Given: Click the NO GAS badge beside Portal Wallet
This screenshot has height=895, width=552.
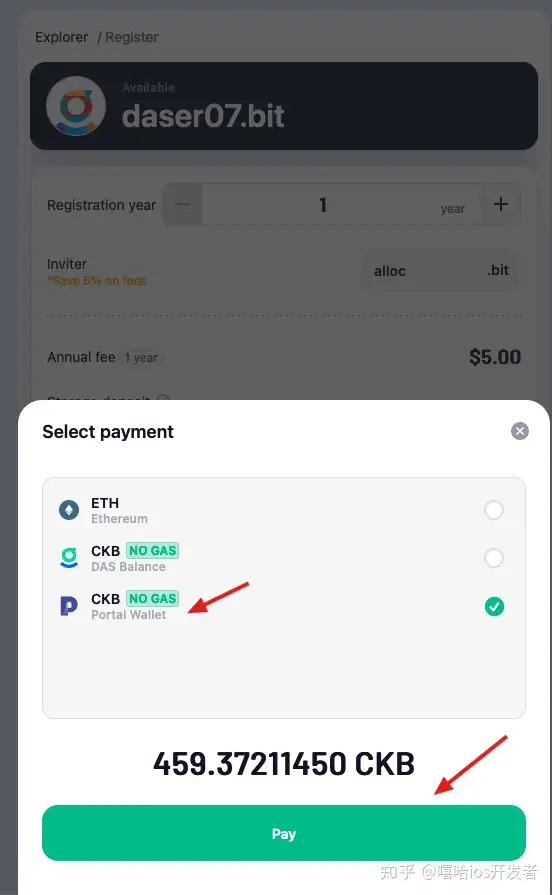Looking at the screenshot, I should [152, 598].
